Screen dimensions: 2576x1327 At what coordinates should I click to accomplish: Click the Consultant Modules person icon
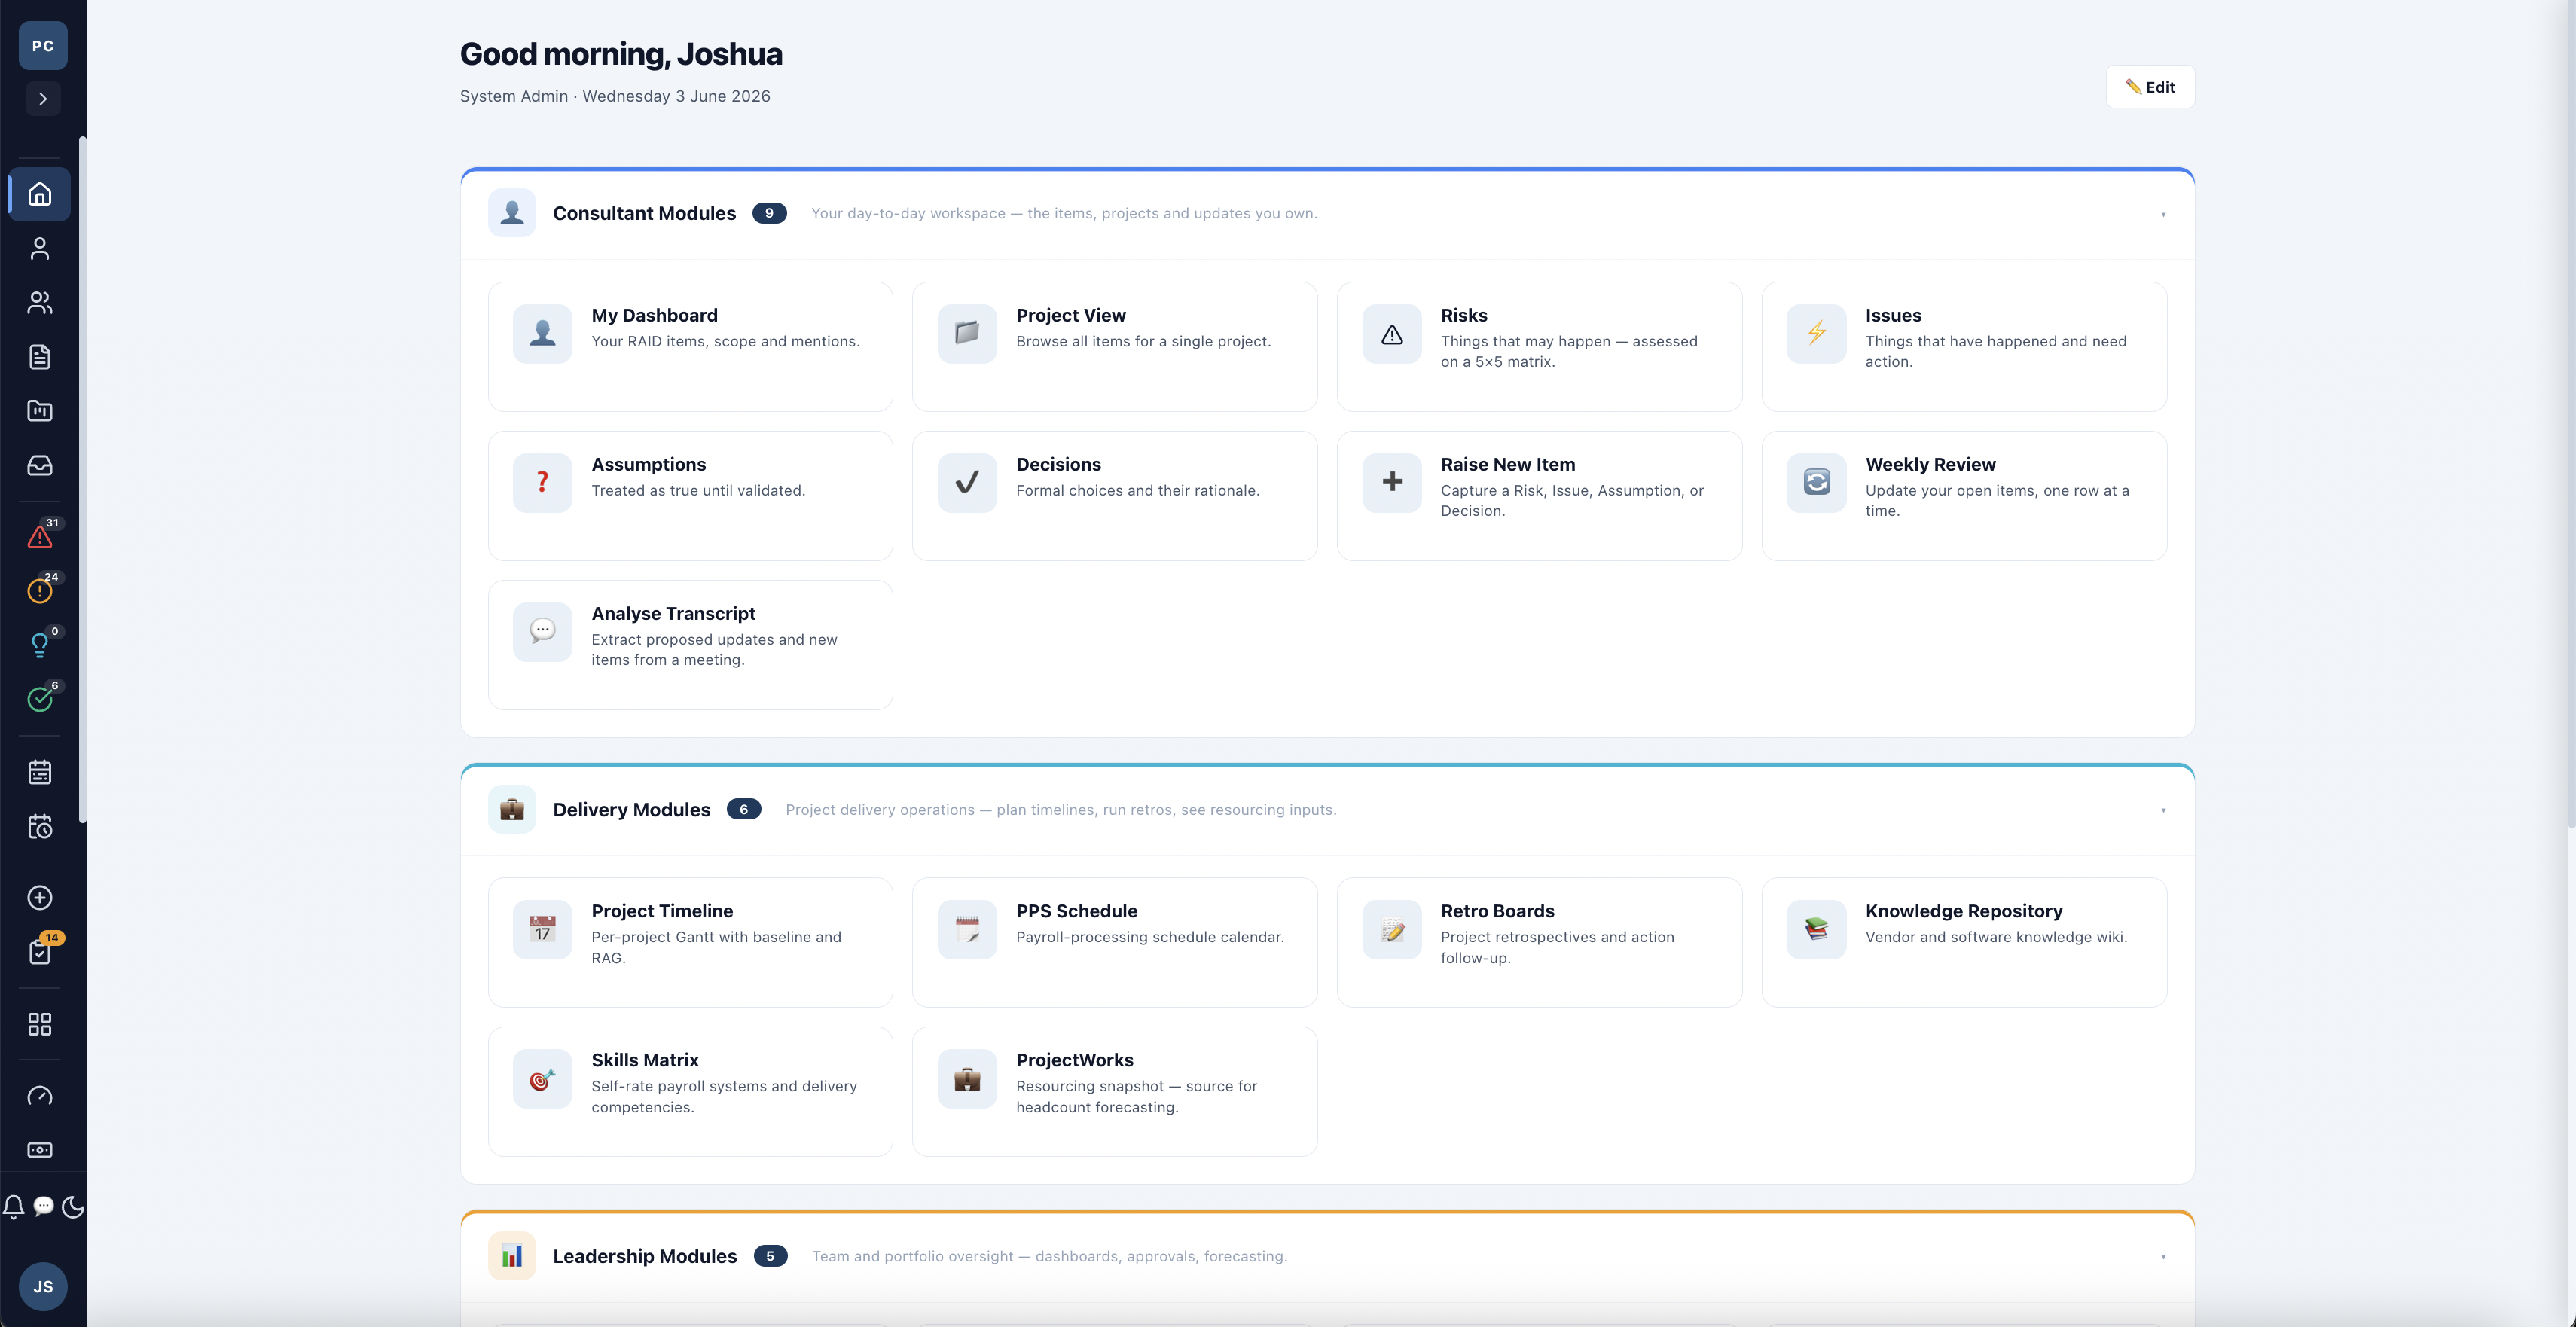pos(512,213)
